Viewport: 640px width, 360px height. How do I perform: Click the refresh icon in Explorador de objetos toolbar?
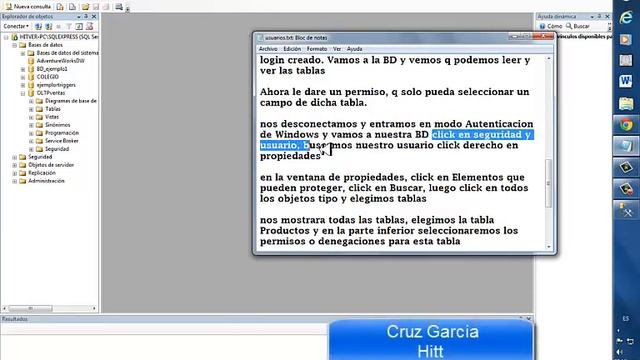point(79,27)
